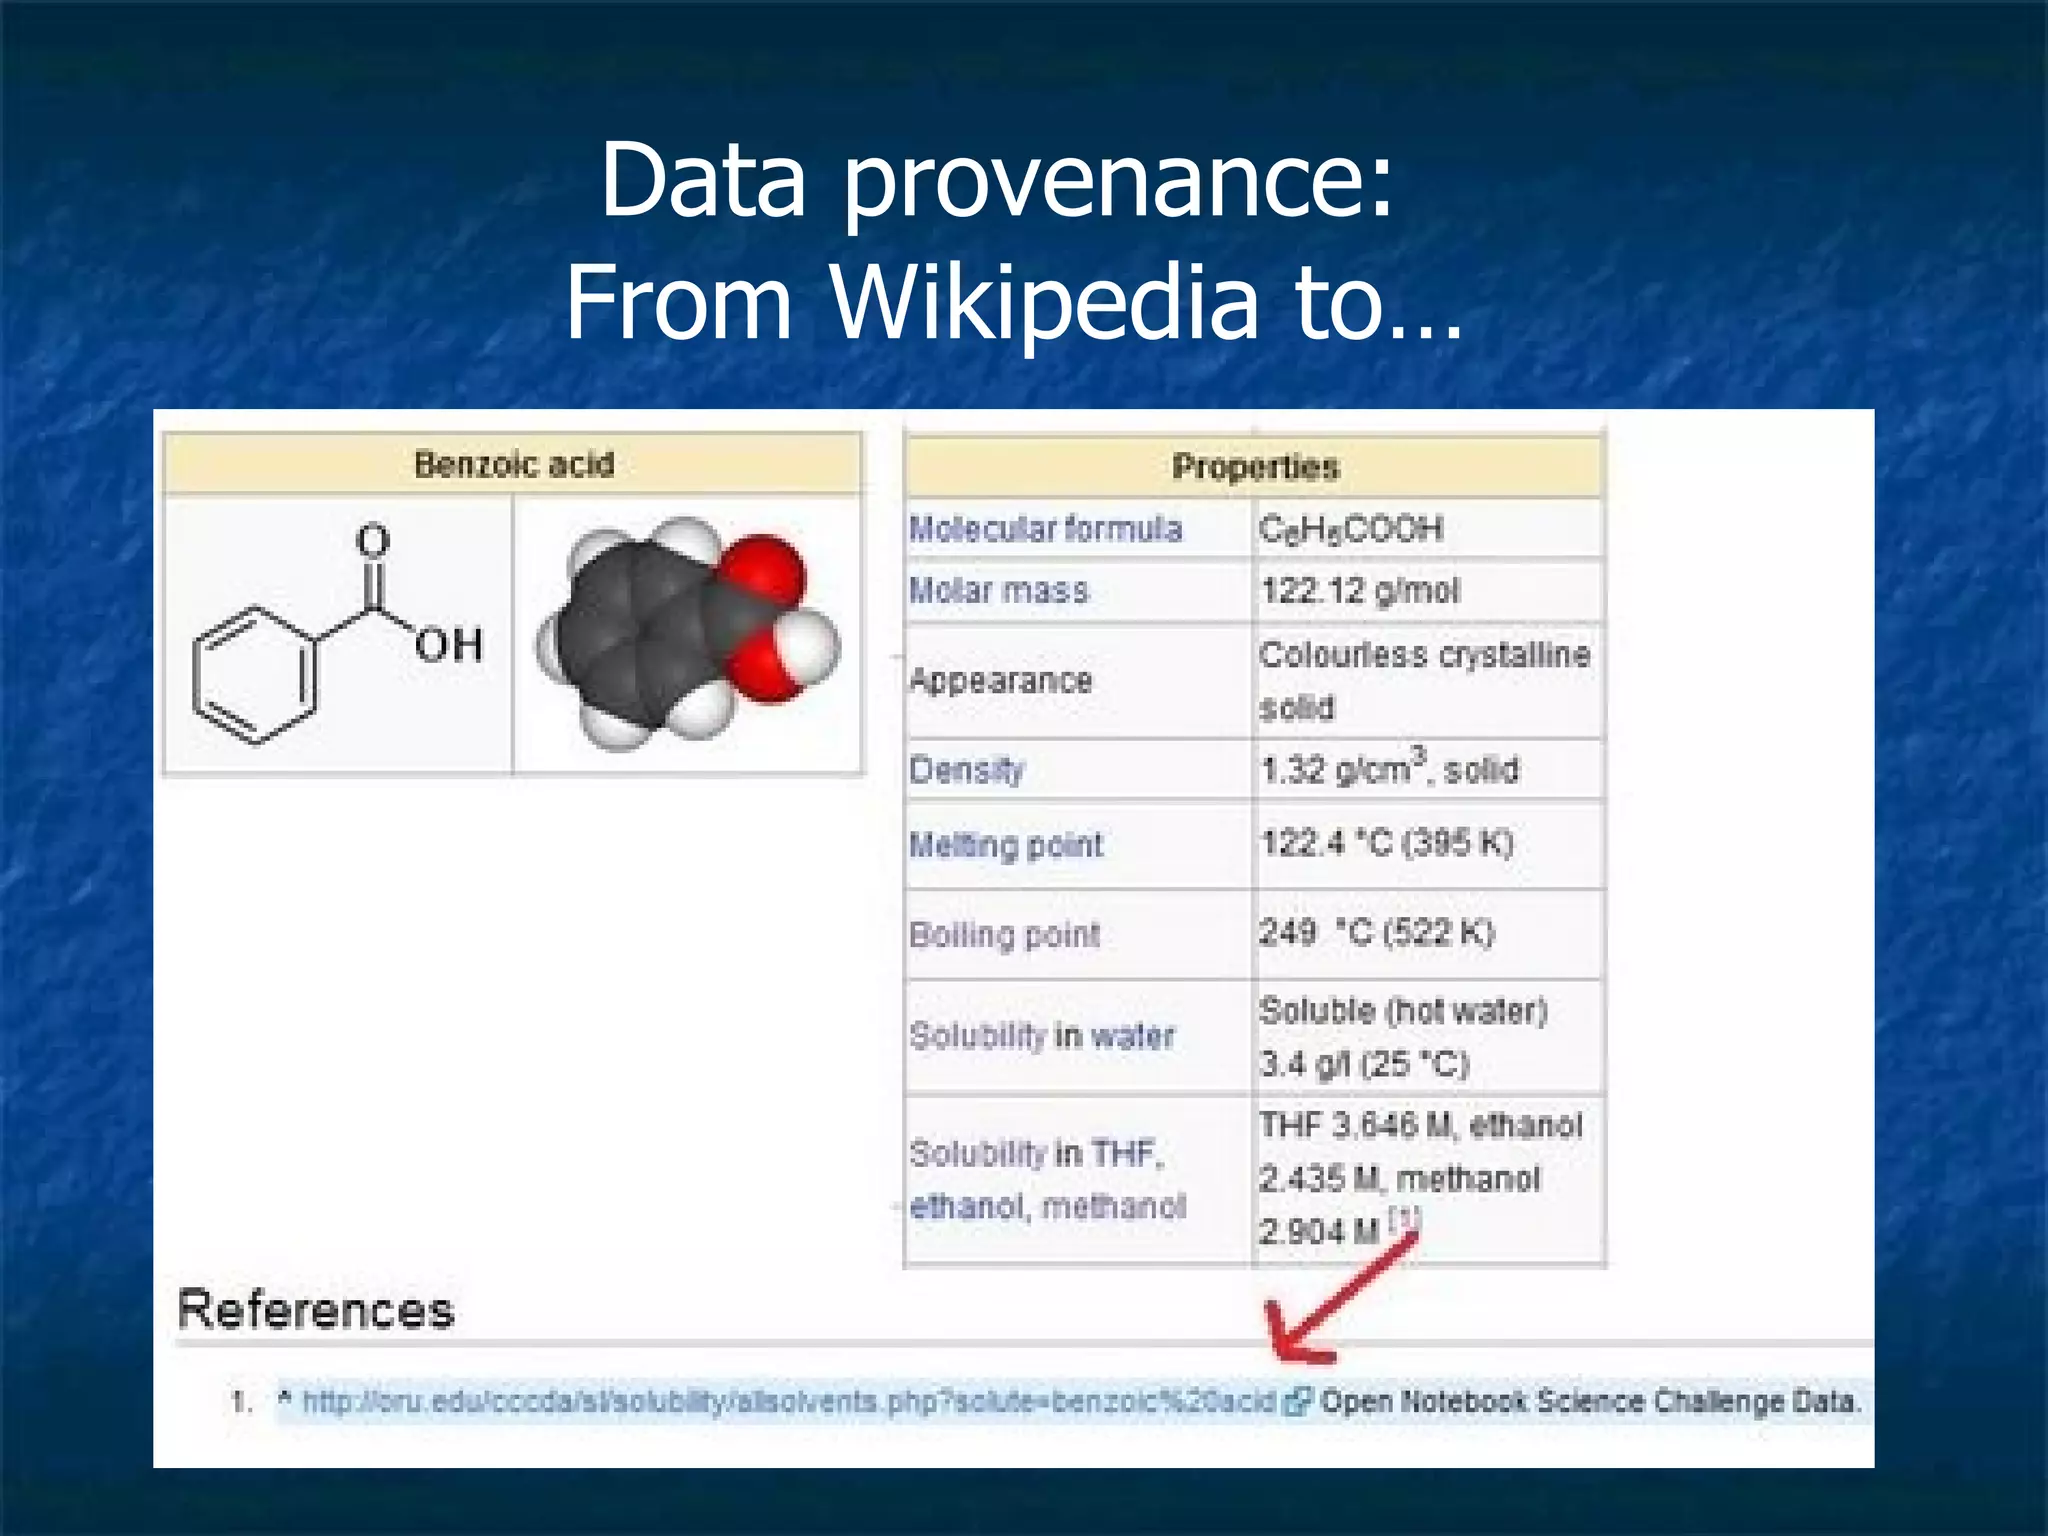The width and height of the screenshot is (2048, 1536).
Task: Select the '3.4 g/l (25 °C)' value
Action: click(x=1364, y=1063)
